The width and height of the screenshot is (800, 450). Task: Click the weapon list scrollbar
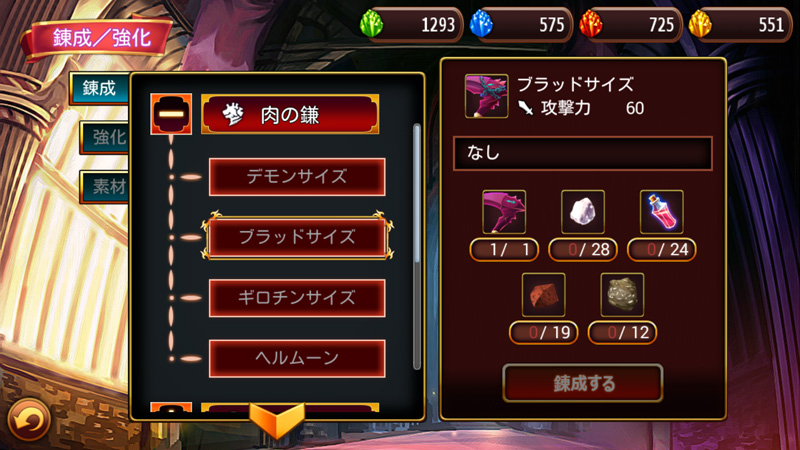417,246
